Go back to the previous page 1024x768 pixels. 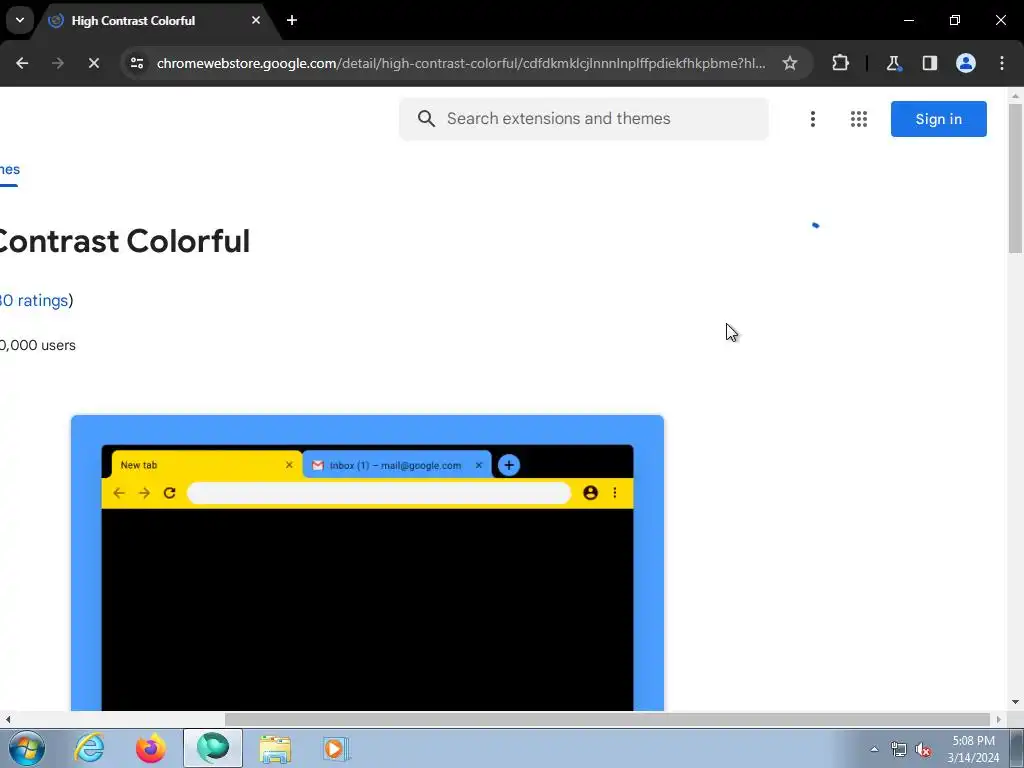click(x=22, y=63)
